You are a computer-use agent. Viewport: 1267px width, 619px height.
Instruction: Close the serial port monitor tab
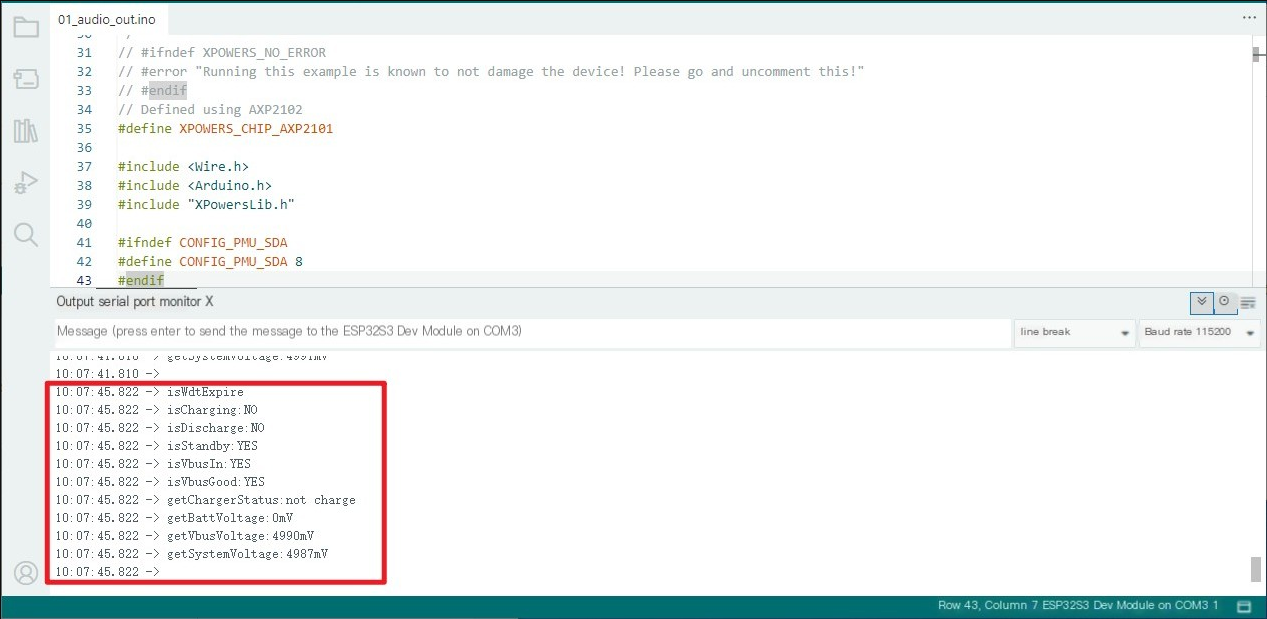click(209, 302)
